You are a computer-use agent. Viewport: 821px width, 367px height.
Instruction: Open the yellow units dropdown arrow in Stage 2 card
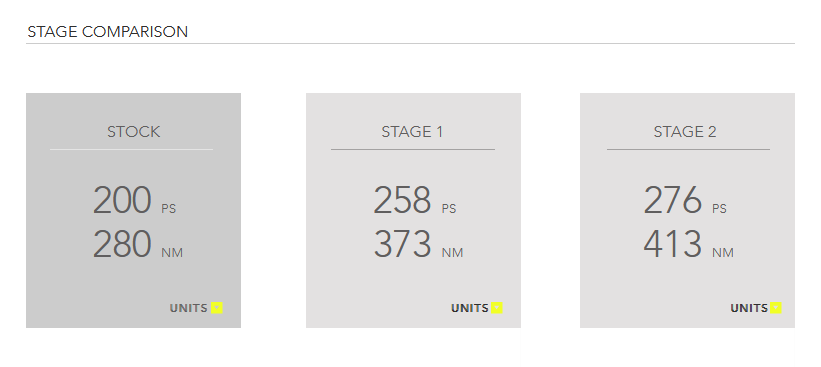(776, 308)
